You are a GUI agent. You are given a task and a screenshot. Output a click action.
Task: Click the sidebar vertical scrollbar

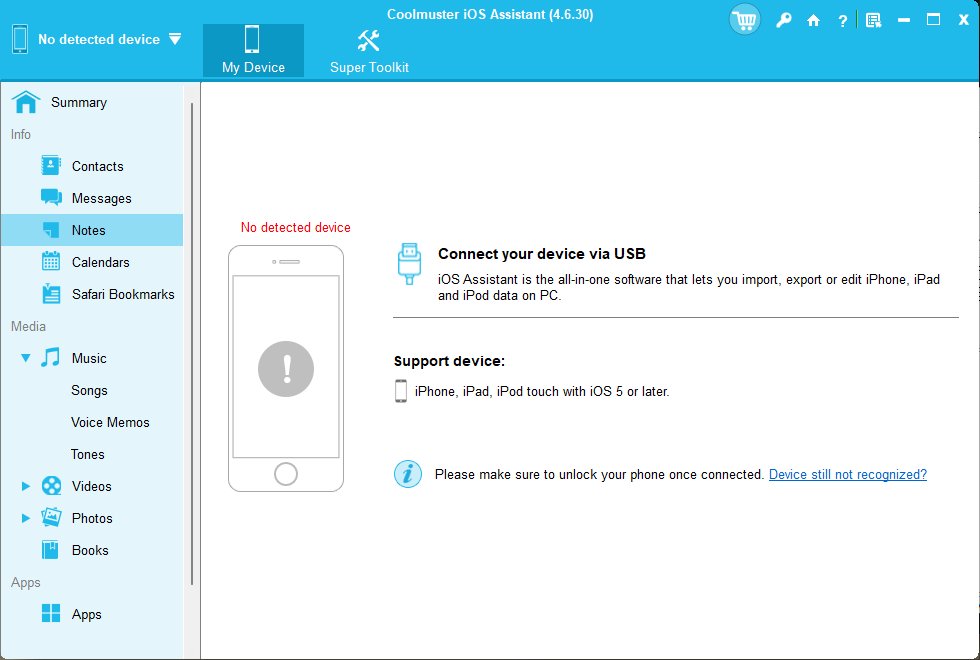tap(192, 344)
